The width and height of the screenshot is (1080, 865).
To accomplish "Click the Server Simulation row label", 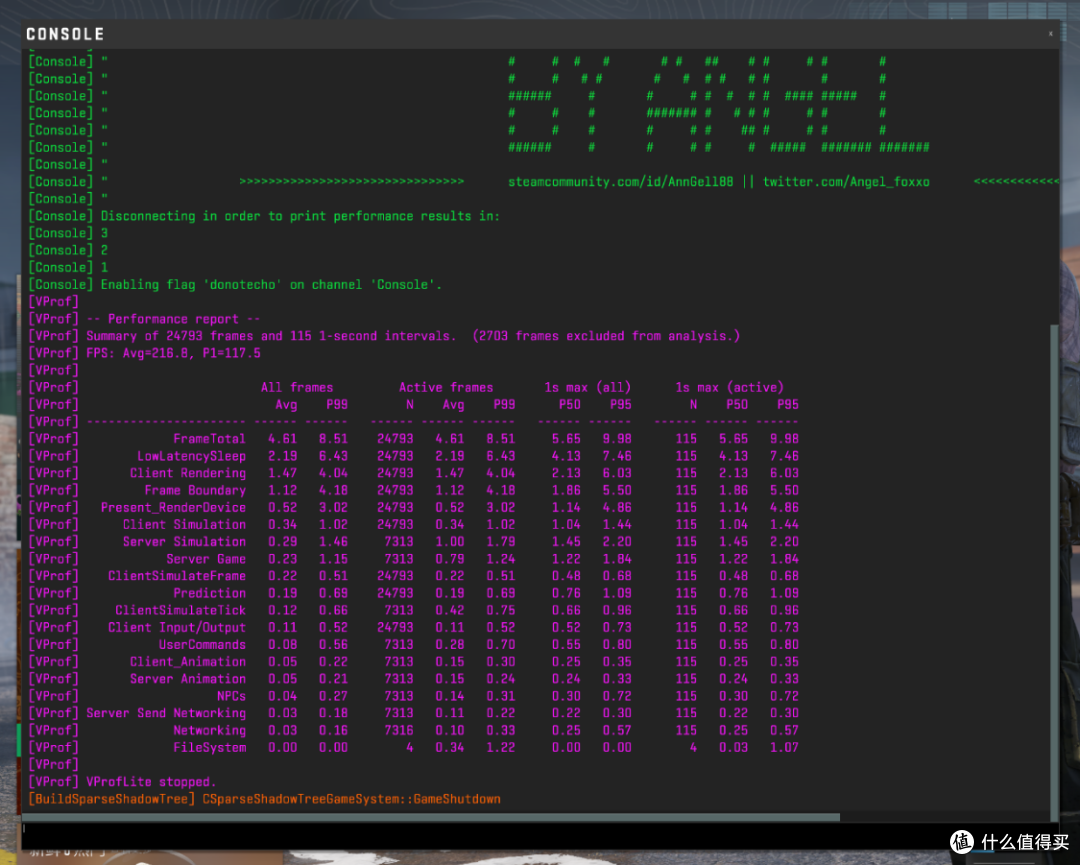I will [185, 542].
